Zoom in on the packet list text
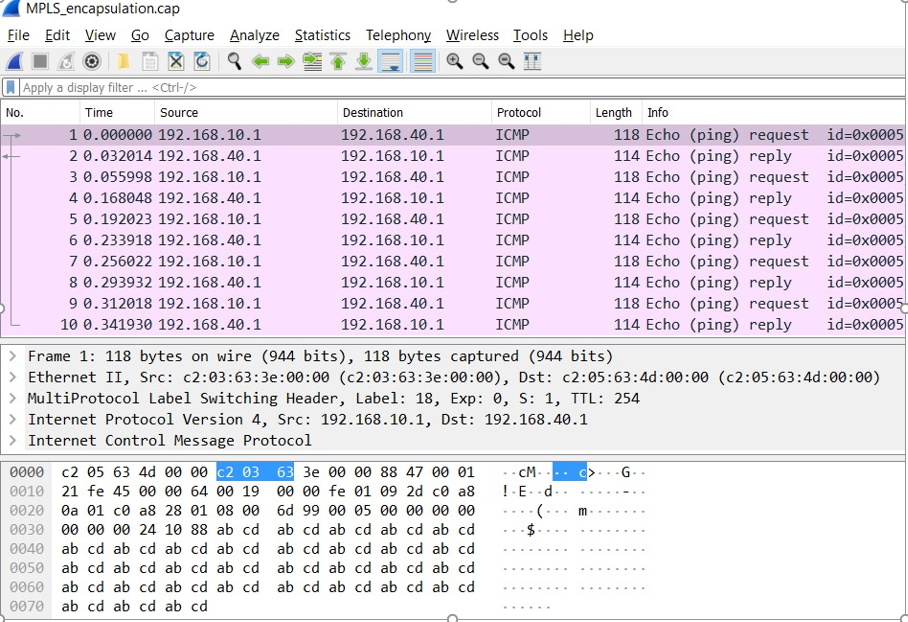Viewport: 908px width, 622px height. point(452,61)
